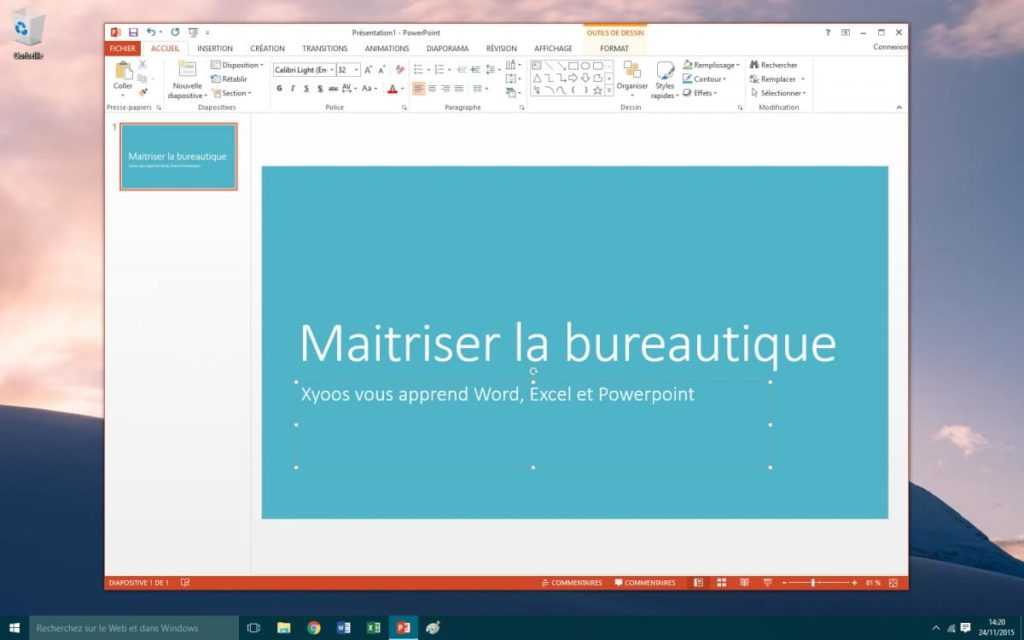Switch to normal view in status bar
This screenshot has width=1024, height=640.
(698, 583)
